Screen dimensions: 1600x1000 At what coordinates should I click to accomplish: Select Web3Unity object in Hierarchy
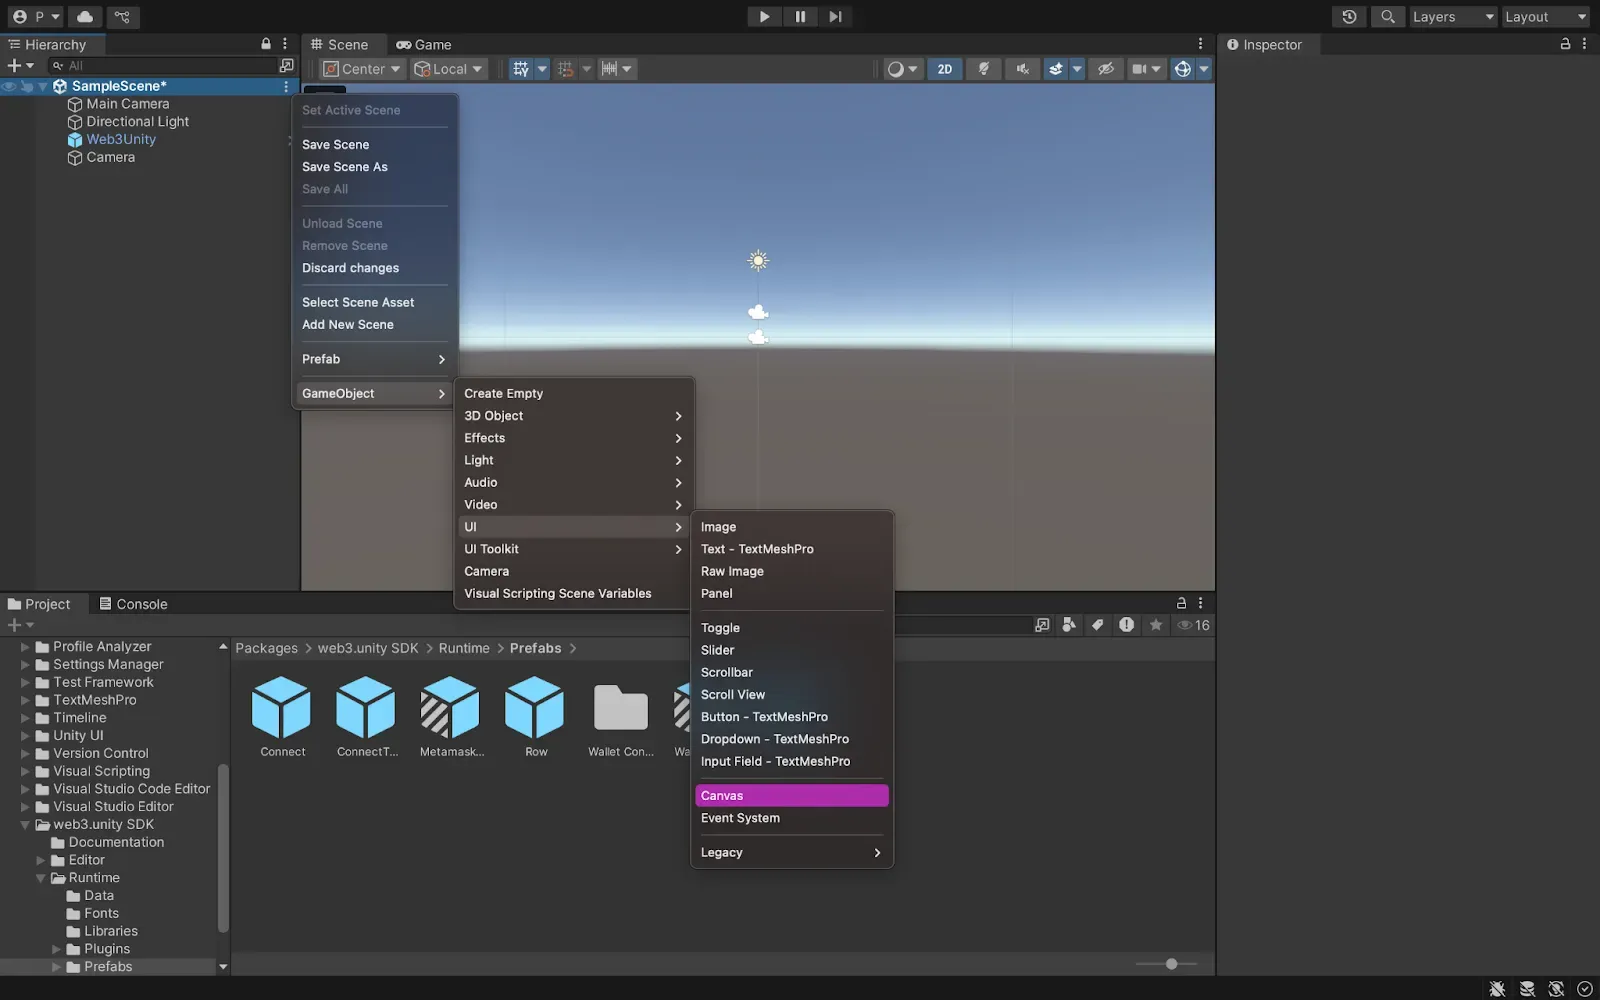click(x=121, y=140)
